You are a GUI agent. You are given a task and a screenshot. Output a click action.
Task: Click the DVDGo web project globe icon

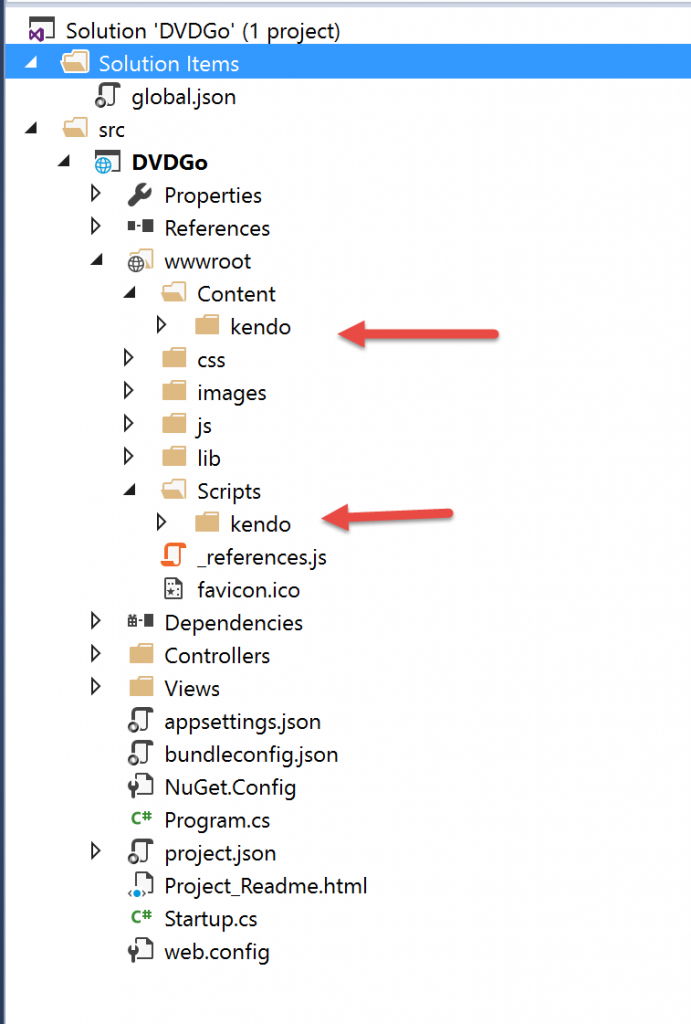point(107,162)
